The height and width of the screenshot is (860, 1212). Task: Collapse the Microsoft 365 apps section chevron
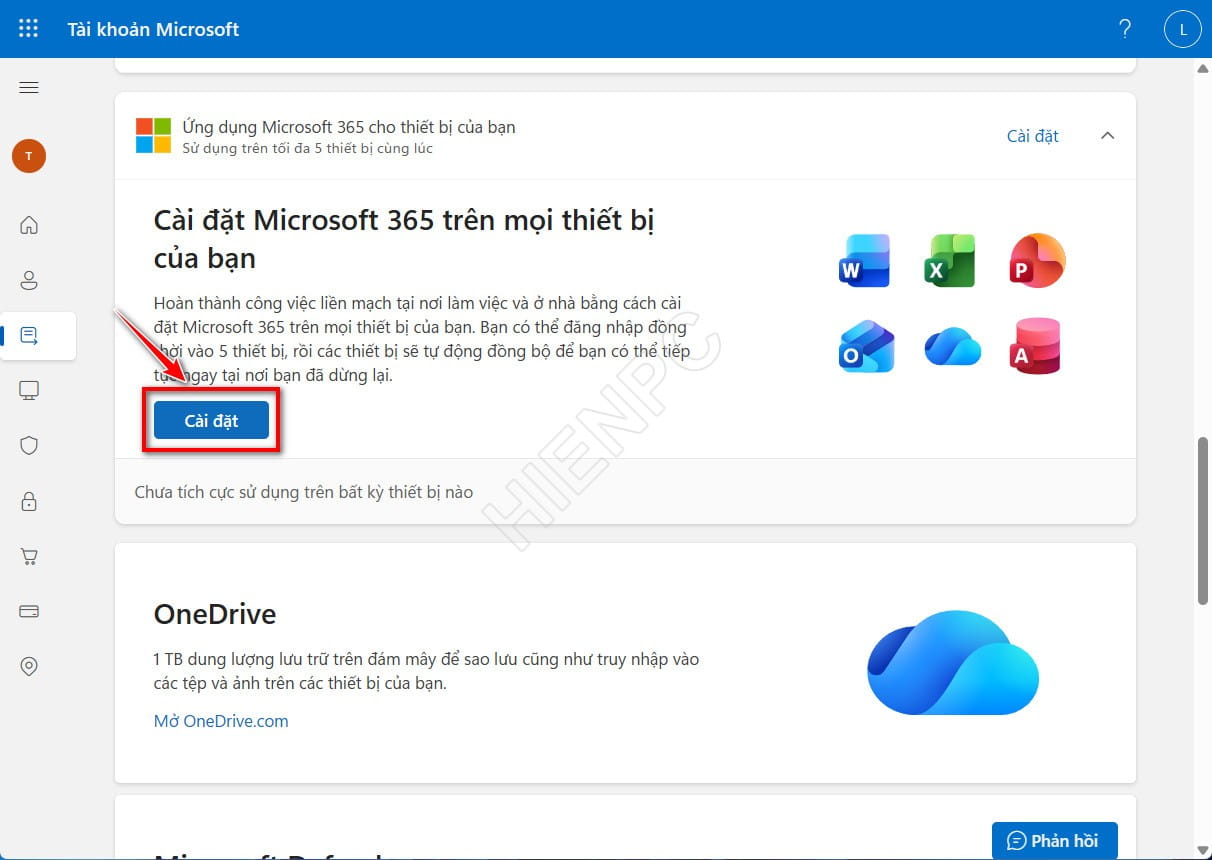point(1107,136)
